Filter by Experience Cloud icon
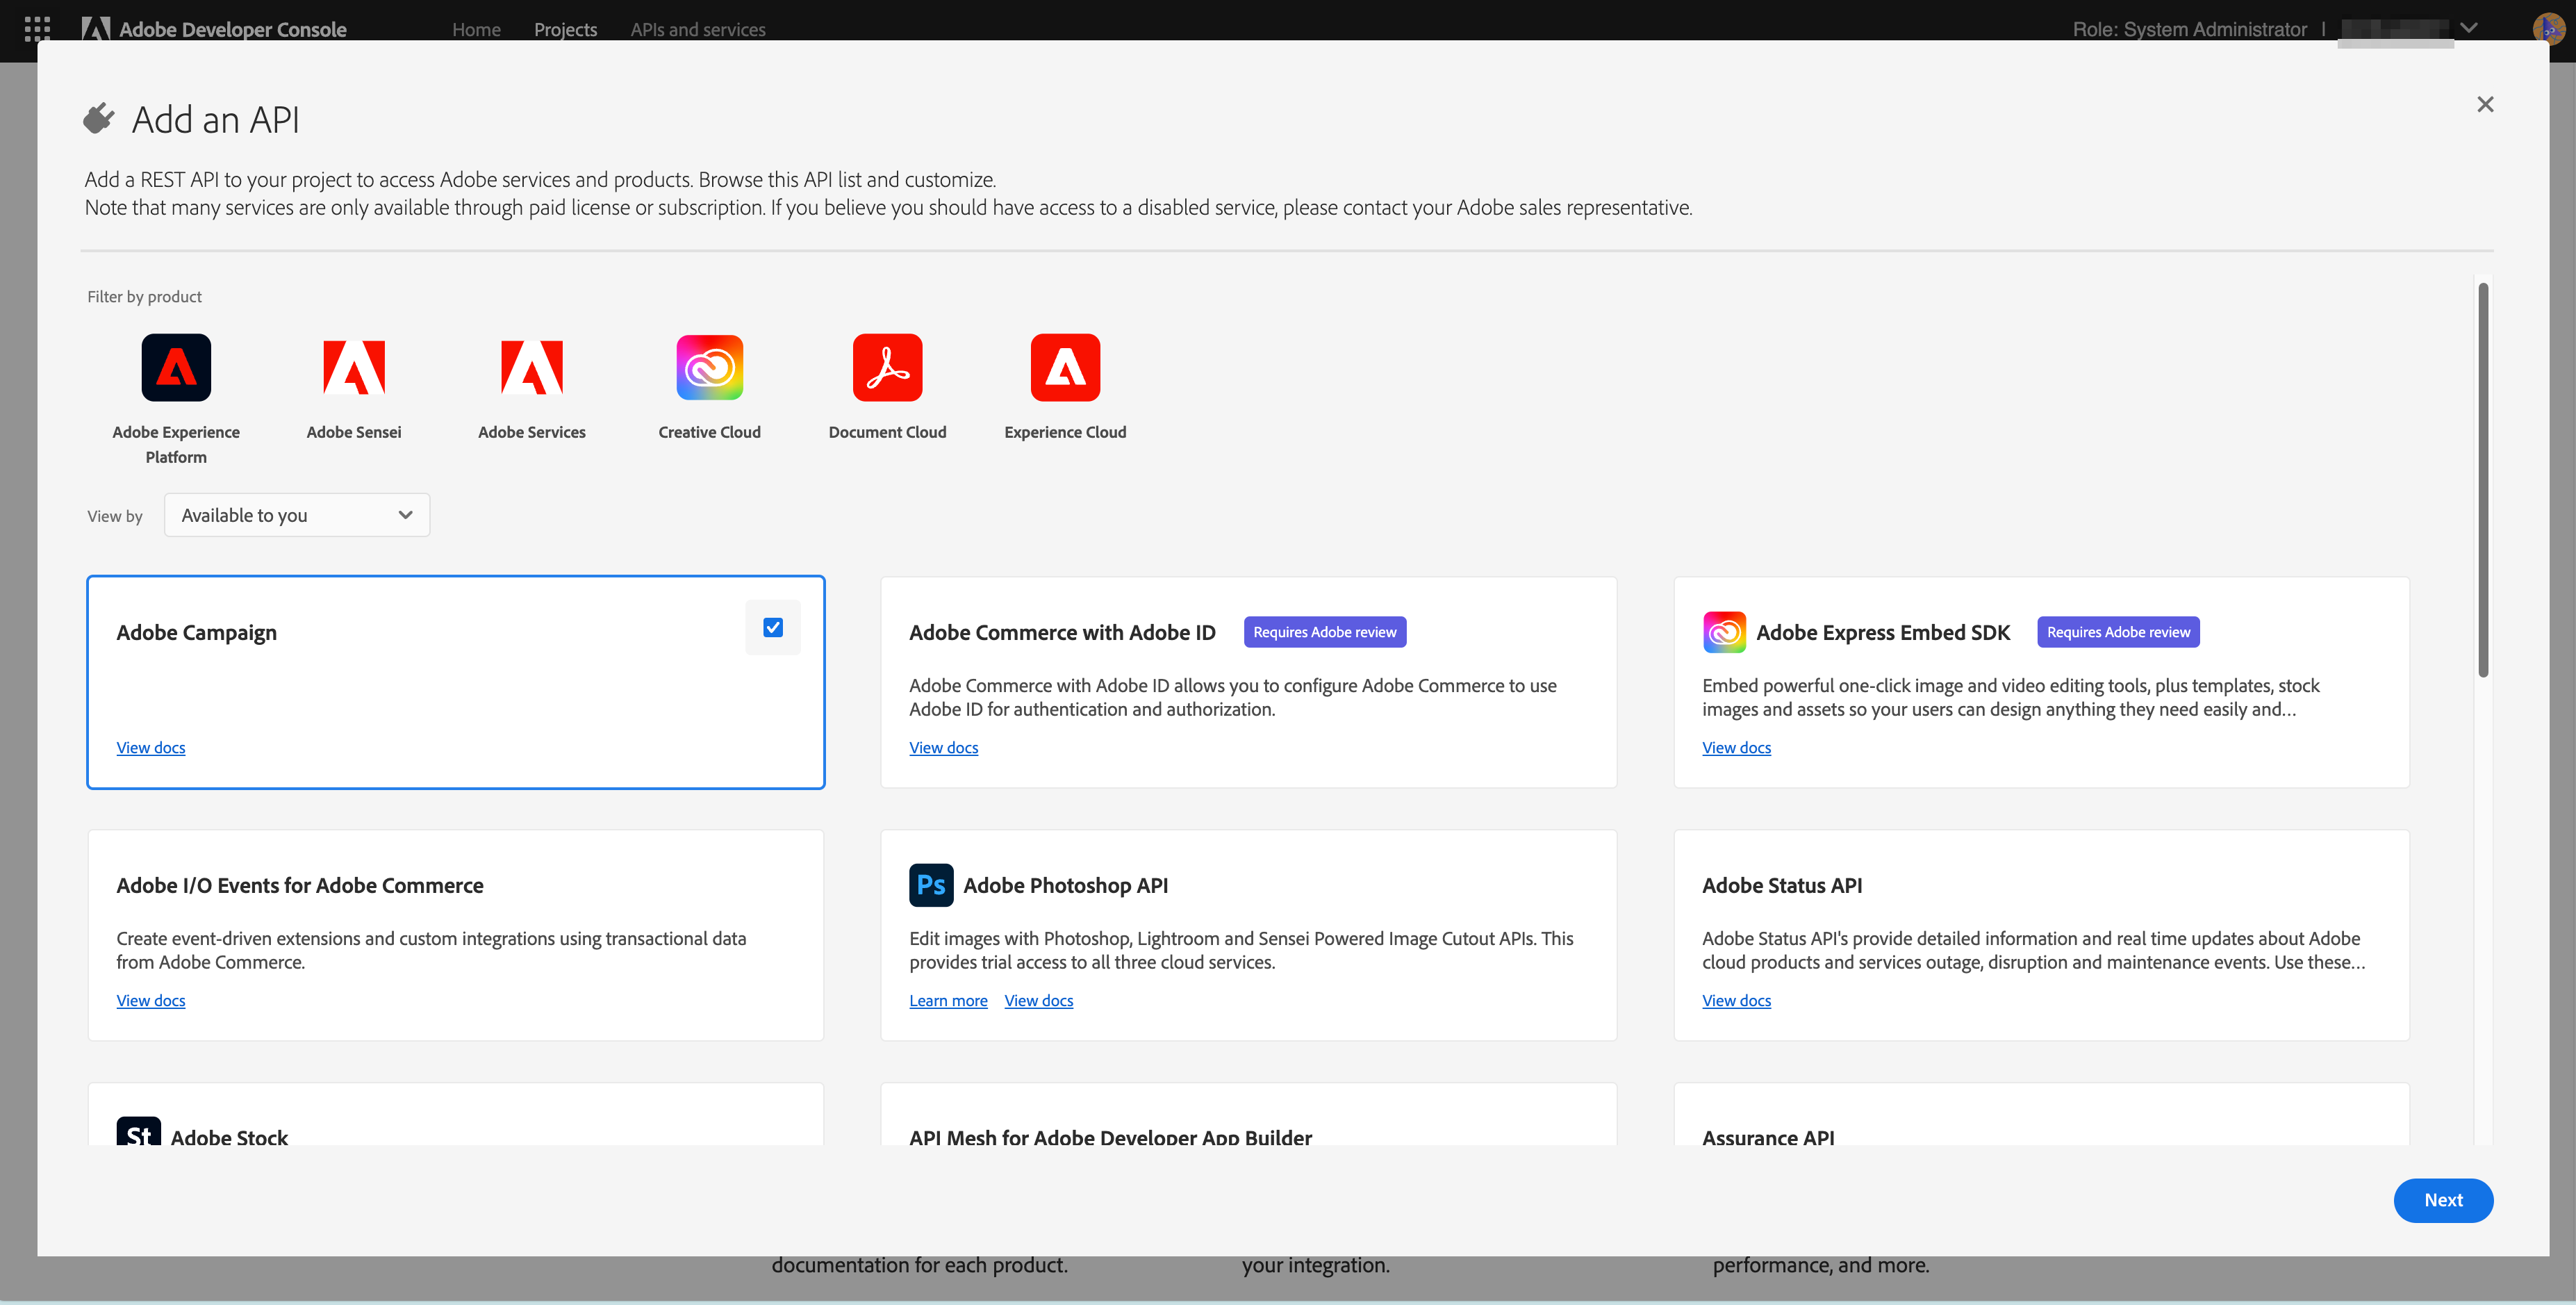This screenshot has width=2576, height=1305. click(1065, 367)
